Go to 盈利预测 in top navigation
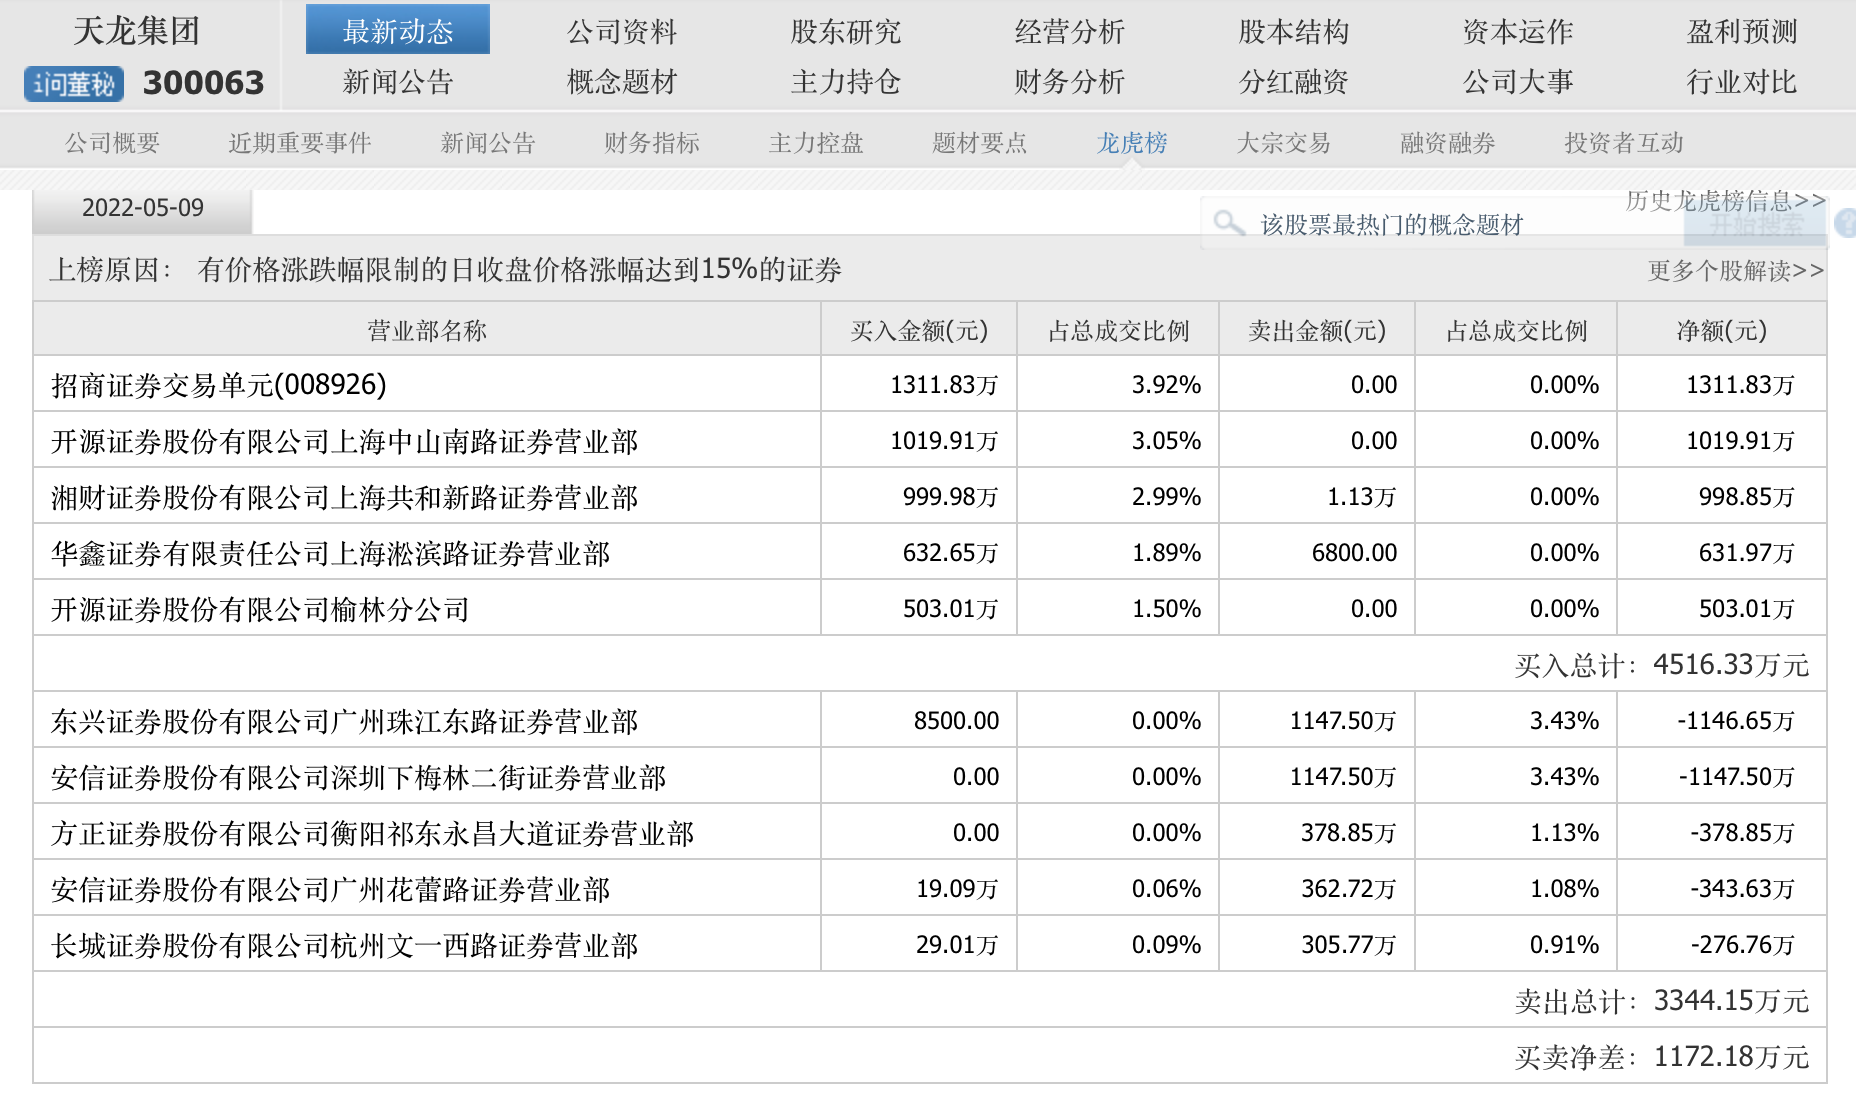This screenshot has height=1112, width=1856. pos(1741,32)
